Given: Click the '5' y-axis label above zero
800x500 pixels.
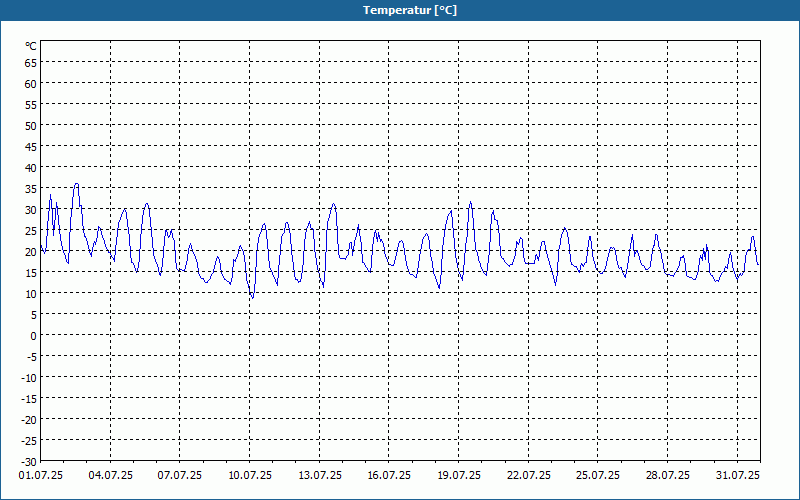Looking at the screenshot, I should coord(34,315).
